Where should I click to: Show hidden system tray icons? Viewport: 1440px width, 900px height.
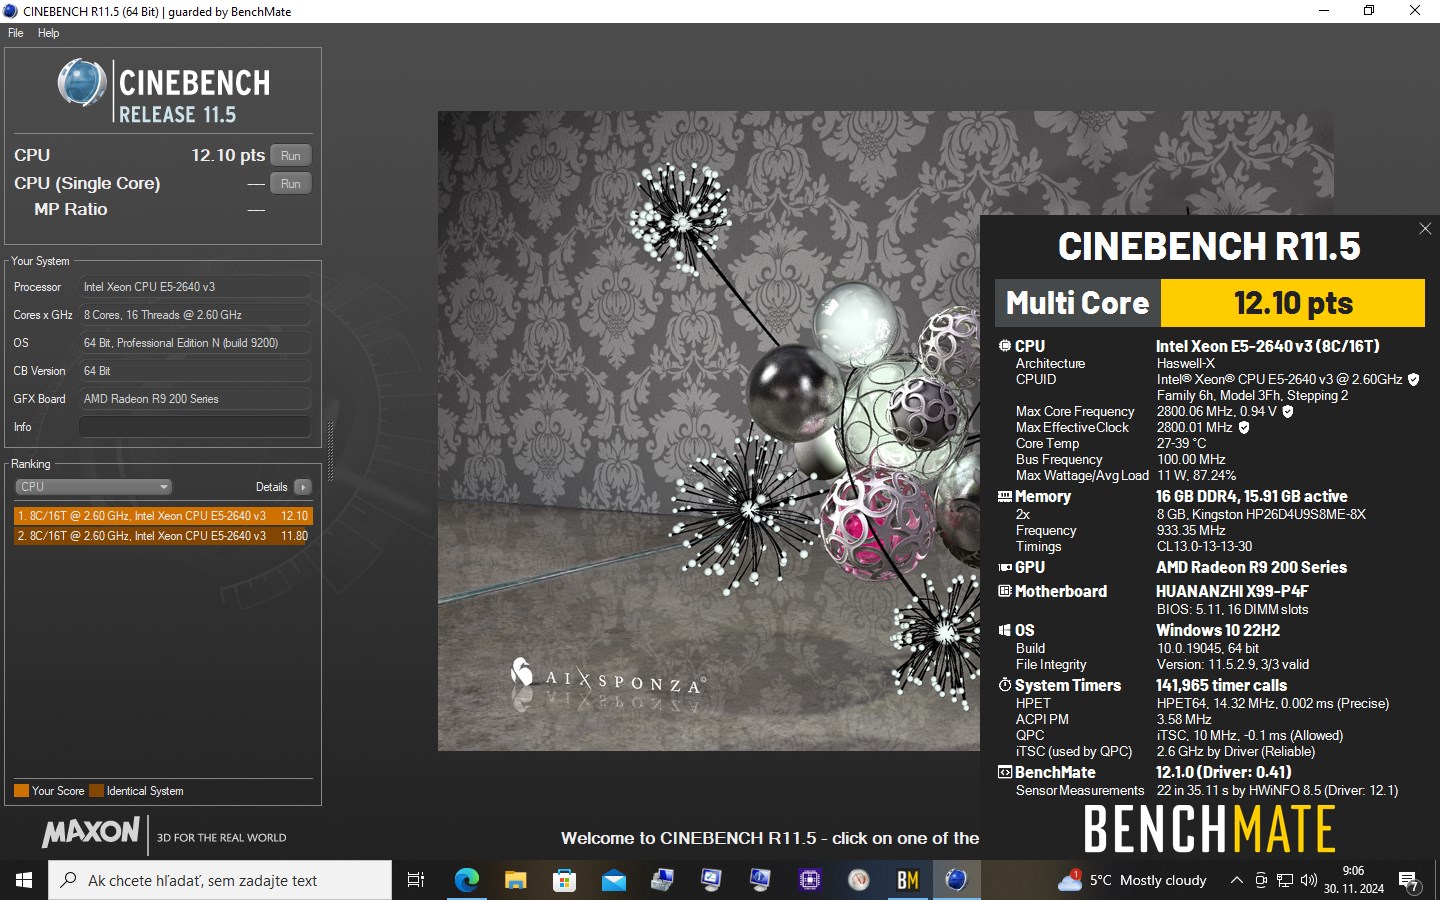tap(1237, 880)
